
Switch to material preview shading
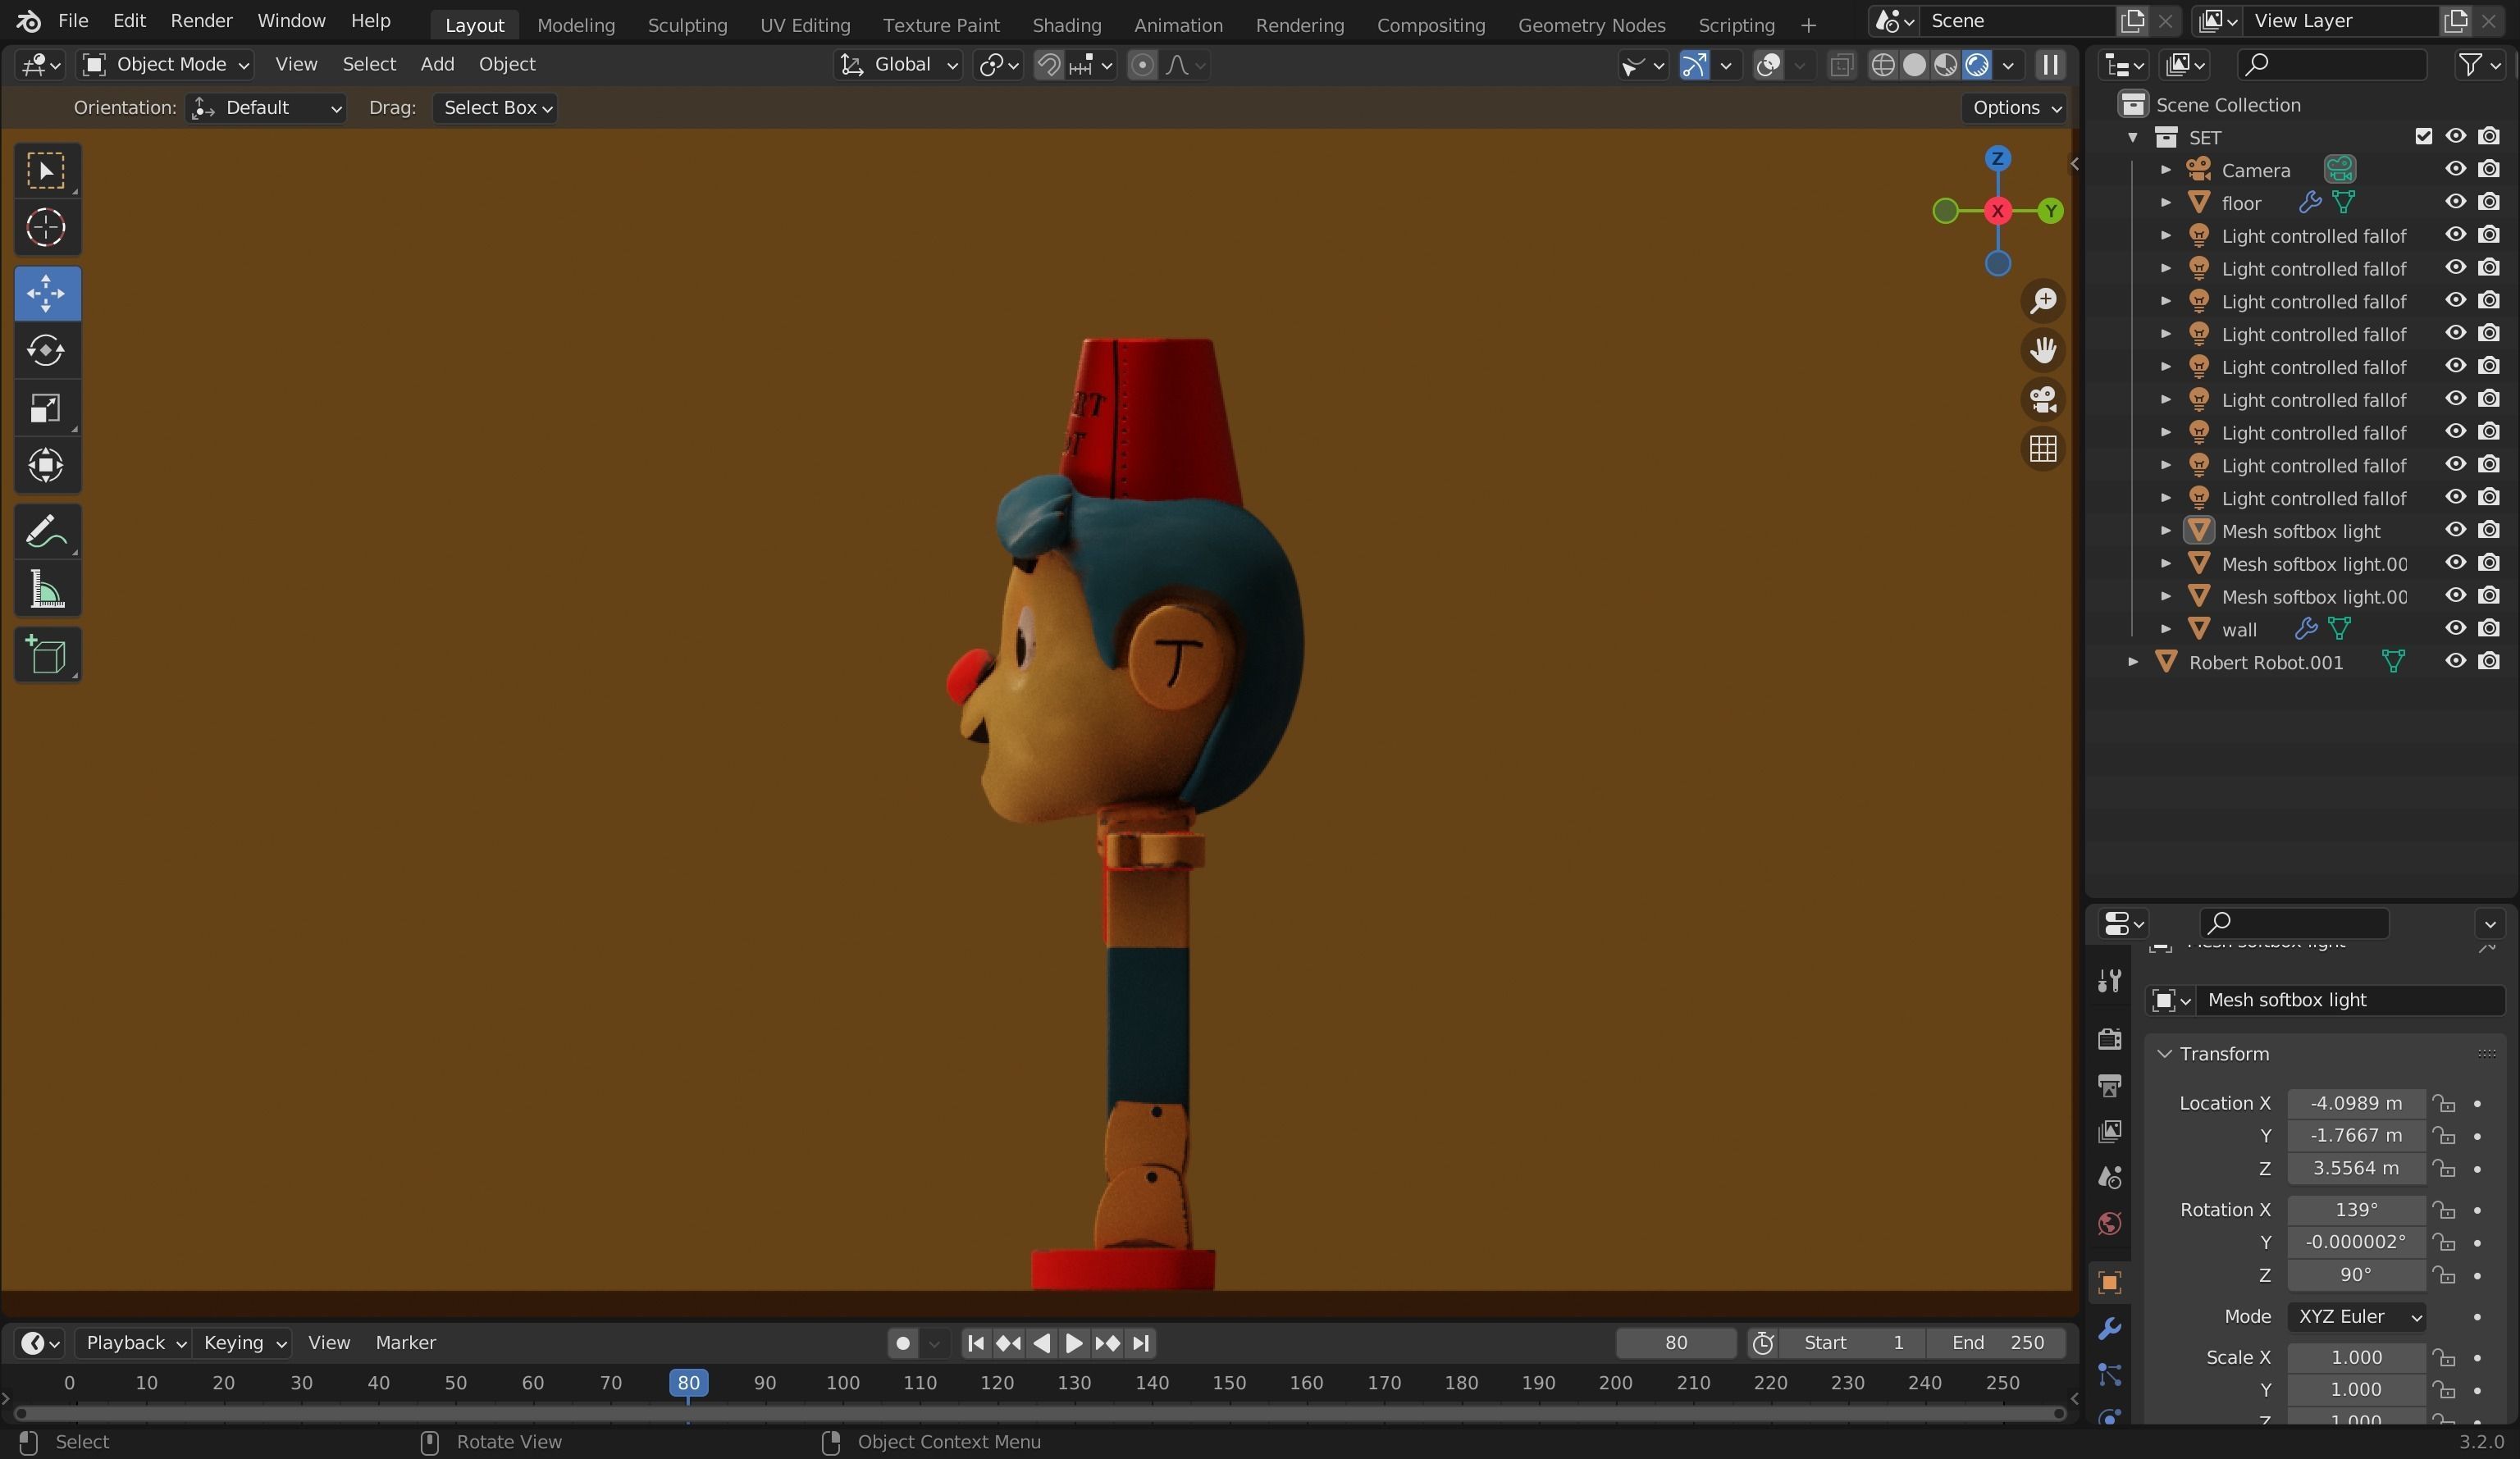click(x=1945, y=65)
